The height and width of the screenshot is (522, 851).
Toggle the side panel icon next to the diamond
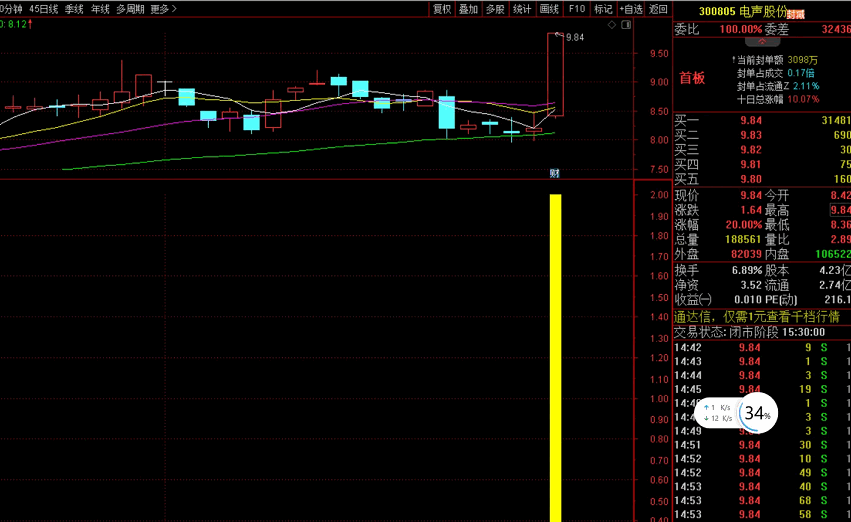point(626,24)
